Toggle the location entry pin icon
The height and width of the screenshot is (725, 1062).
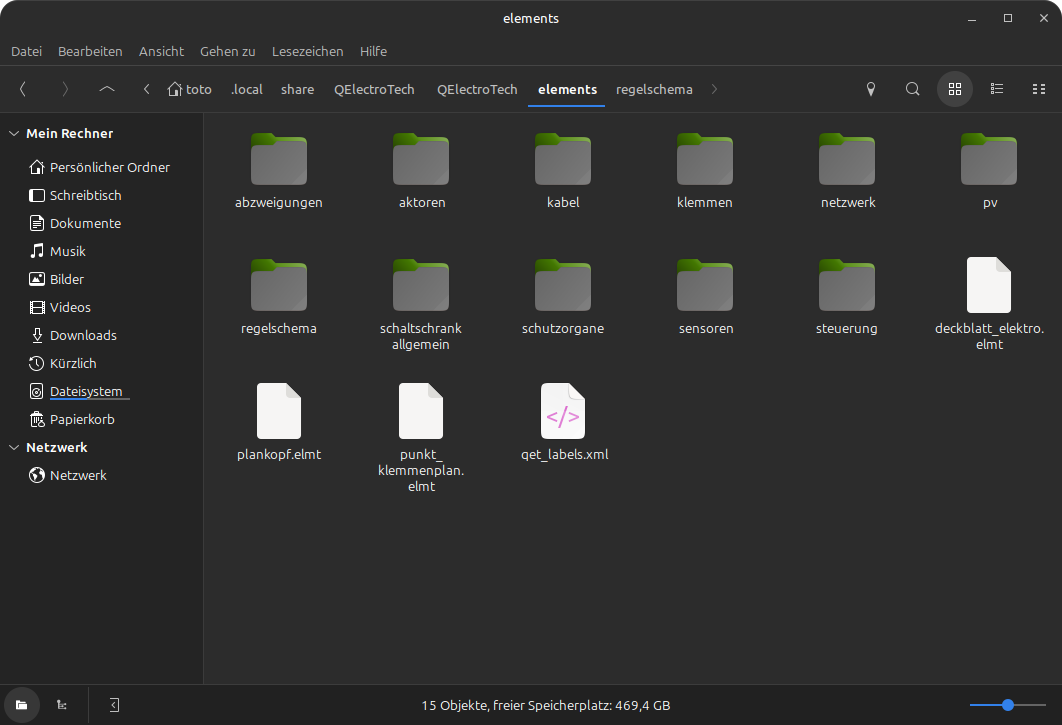pyautogui.click(x=870, y=89)
